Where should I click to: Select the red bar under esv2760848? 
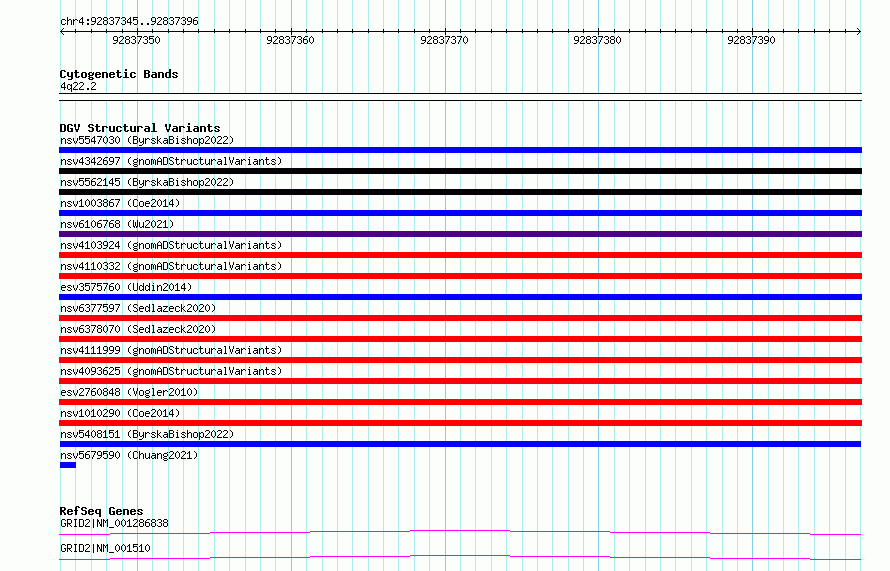[x=460, y=402]
